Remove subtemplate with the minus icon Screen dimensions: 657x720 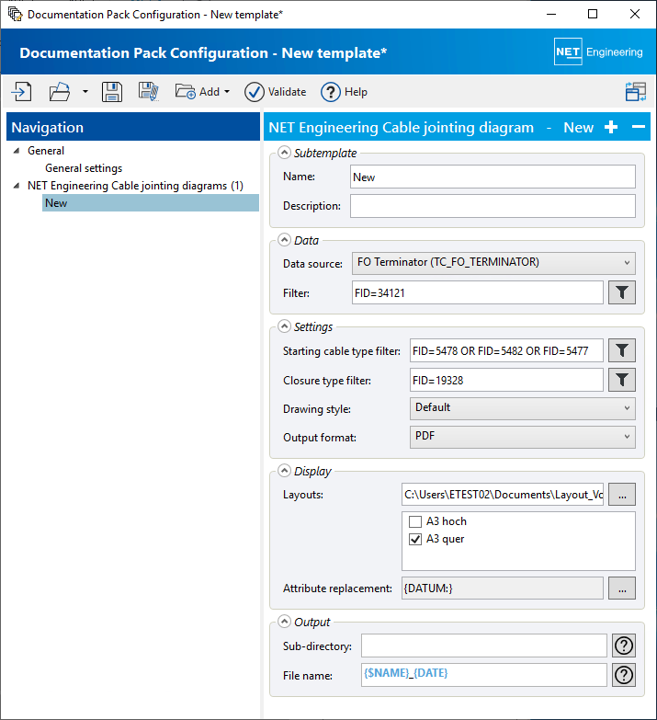pyautogui.click(x=638, y=127)
